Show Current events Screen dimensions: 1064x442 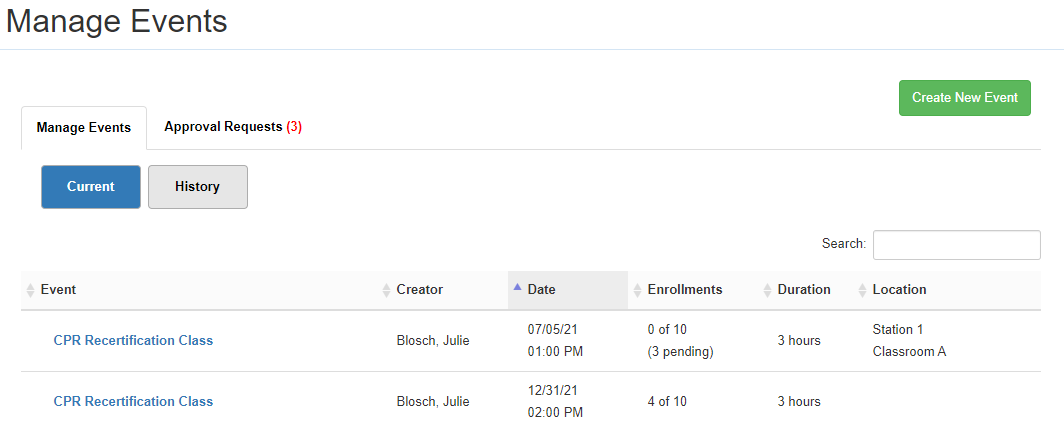point(91,187)
